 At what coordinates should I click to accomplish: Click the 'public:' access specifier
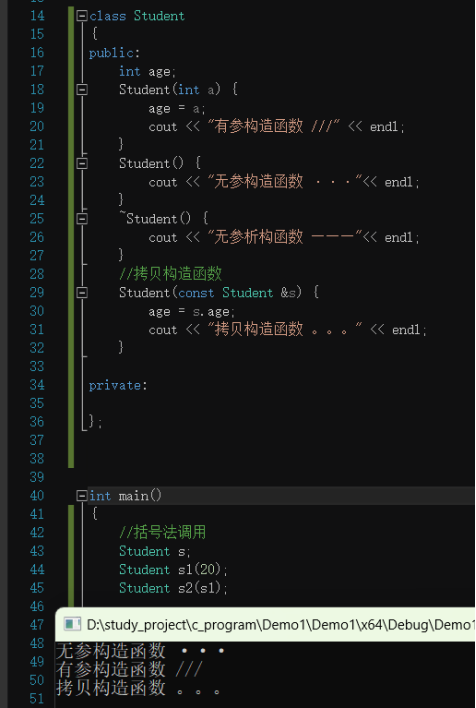click(115, 53)
